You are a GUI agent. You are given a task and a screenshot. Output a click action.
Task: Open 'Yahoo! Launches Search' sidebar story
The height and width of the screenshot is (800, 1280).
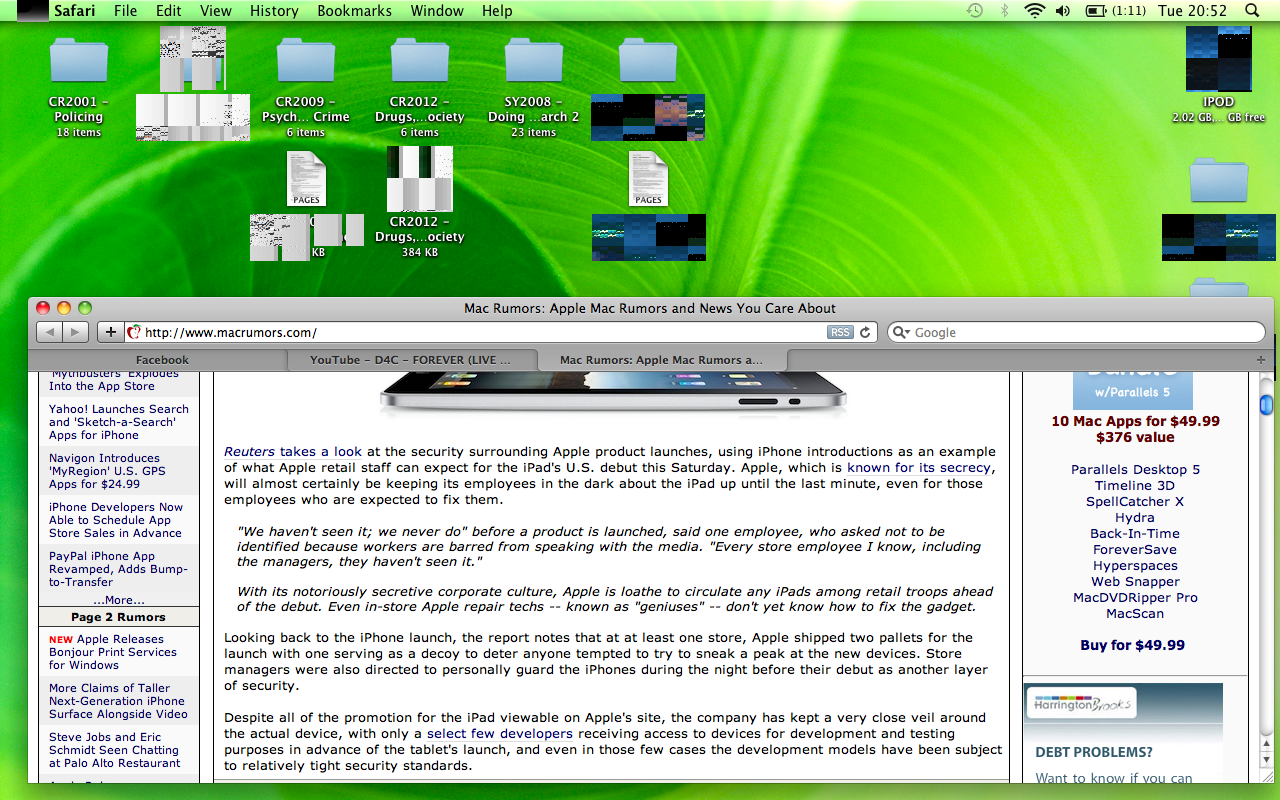click(119, 422)
